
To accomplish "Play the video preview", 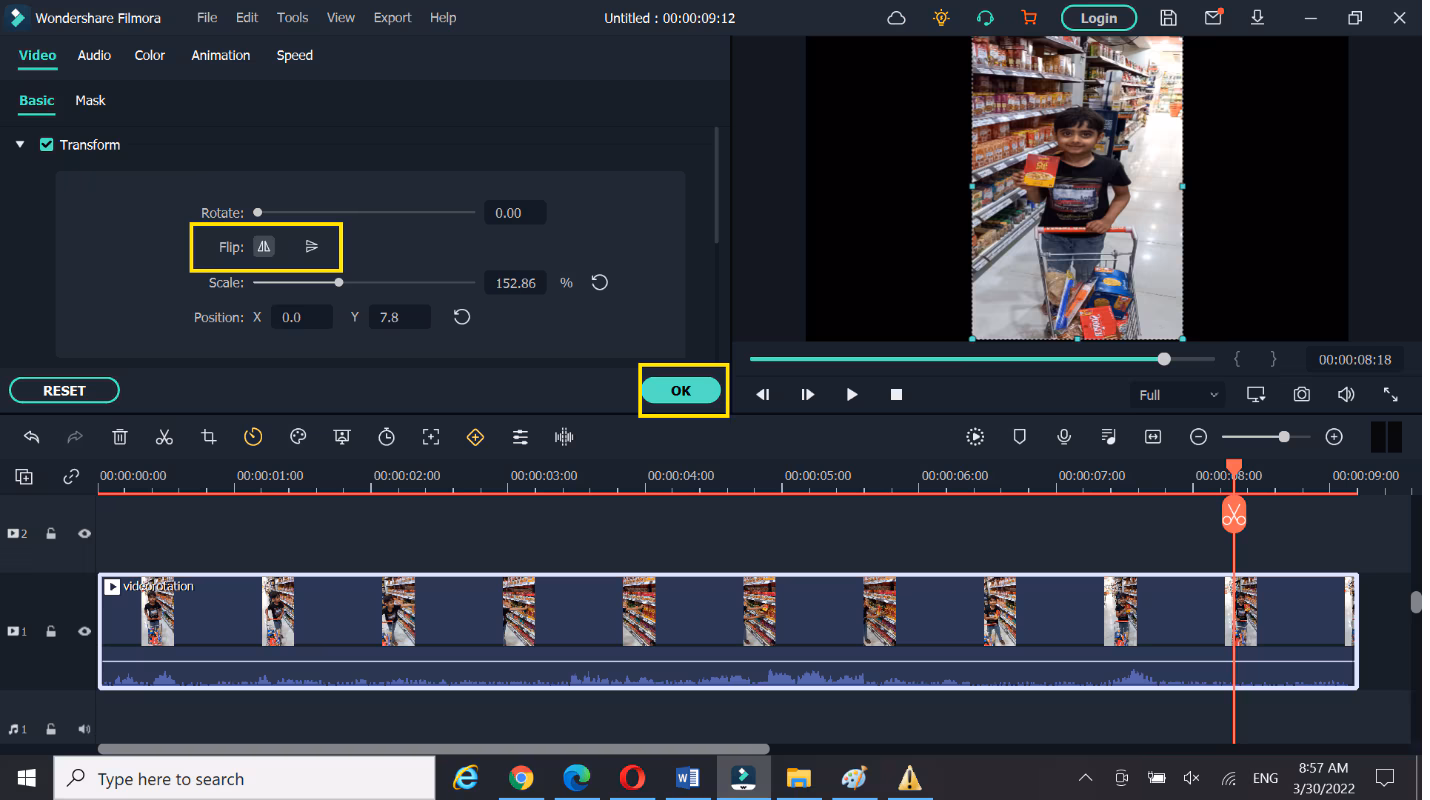I will pyautogui.click(x=852, y=395).
